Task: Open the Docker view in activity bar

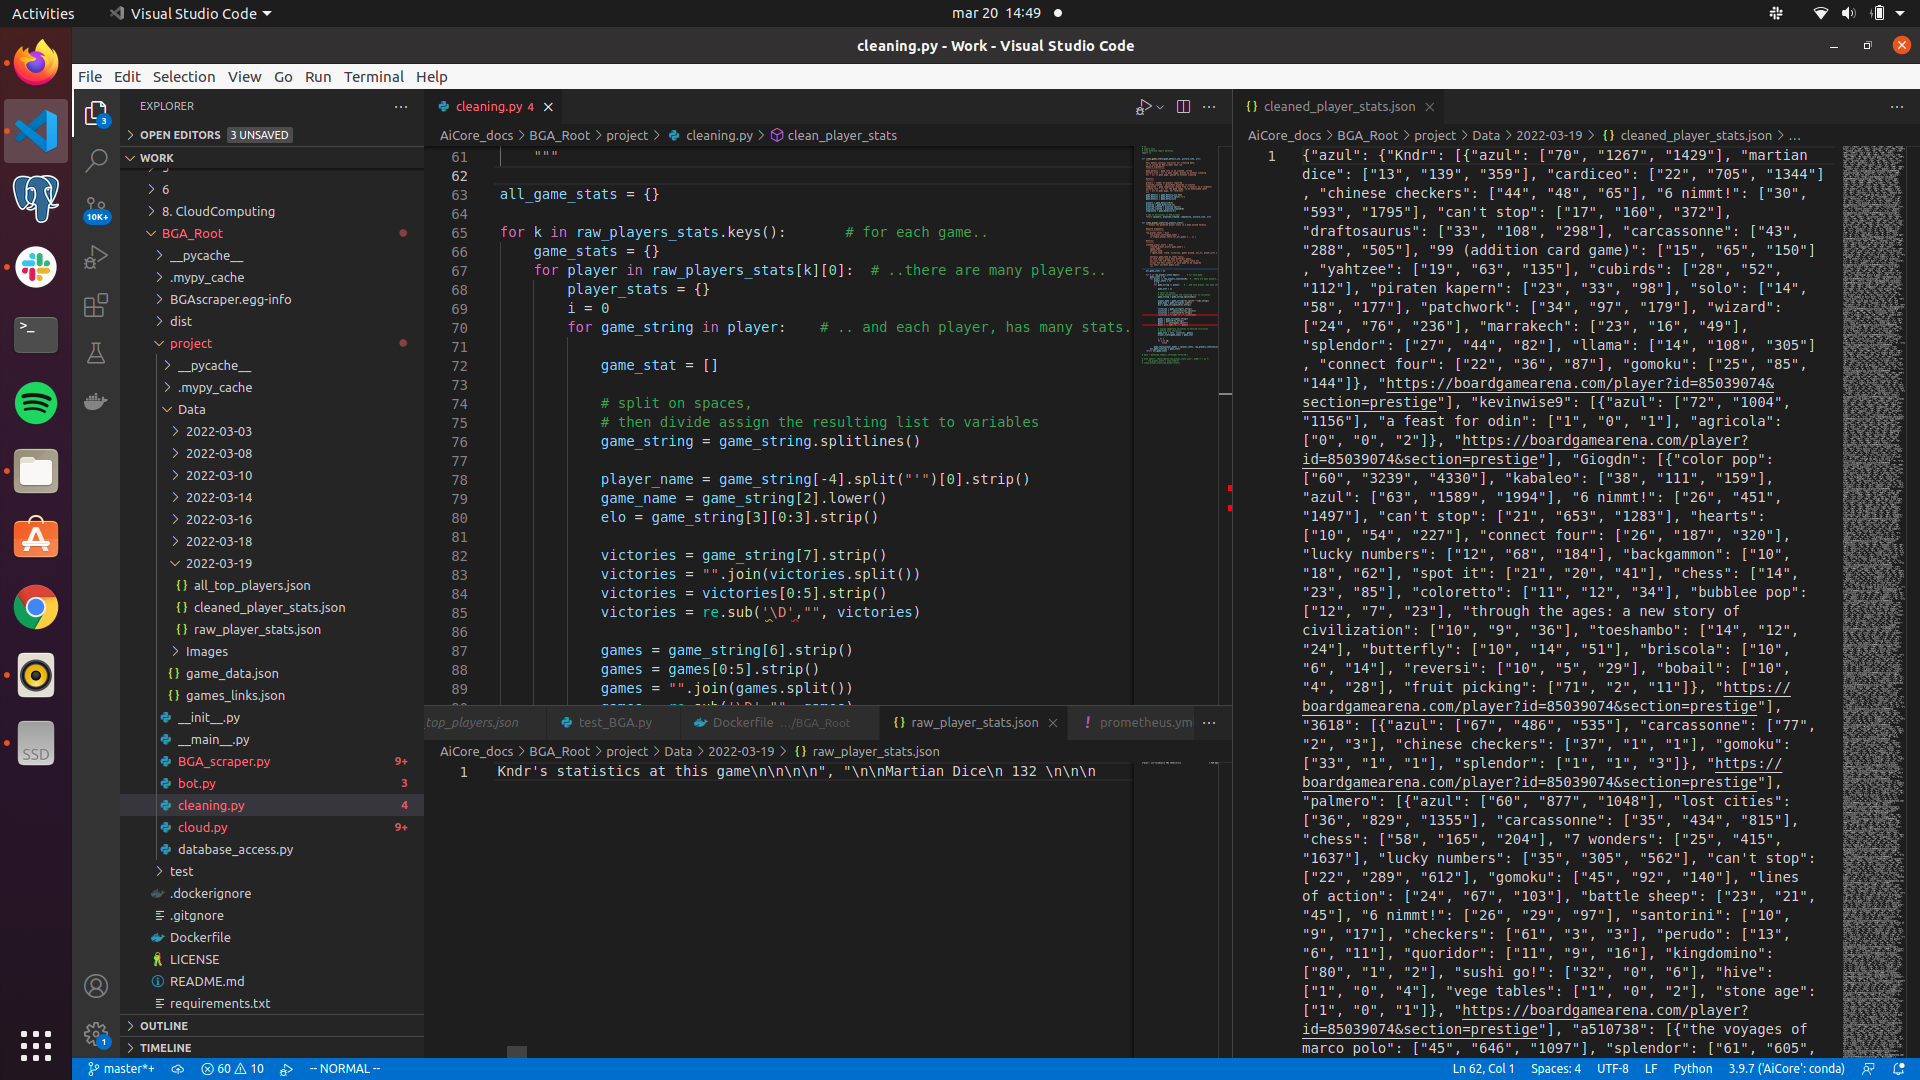Action: point(96,401)
